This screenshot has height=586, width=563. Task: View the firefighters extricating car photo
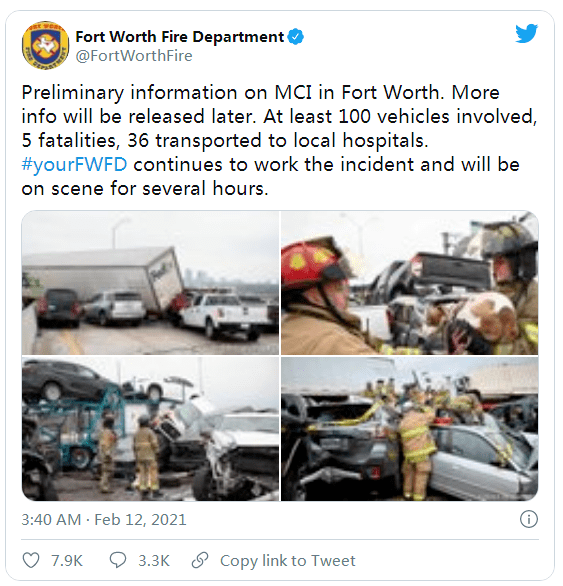(x=410, y=429)
